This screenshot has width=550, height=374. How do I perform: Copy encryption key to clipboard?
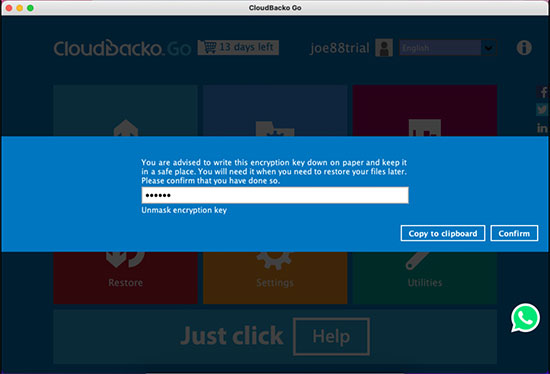(x=443, y=233)
